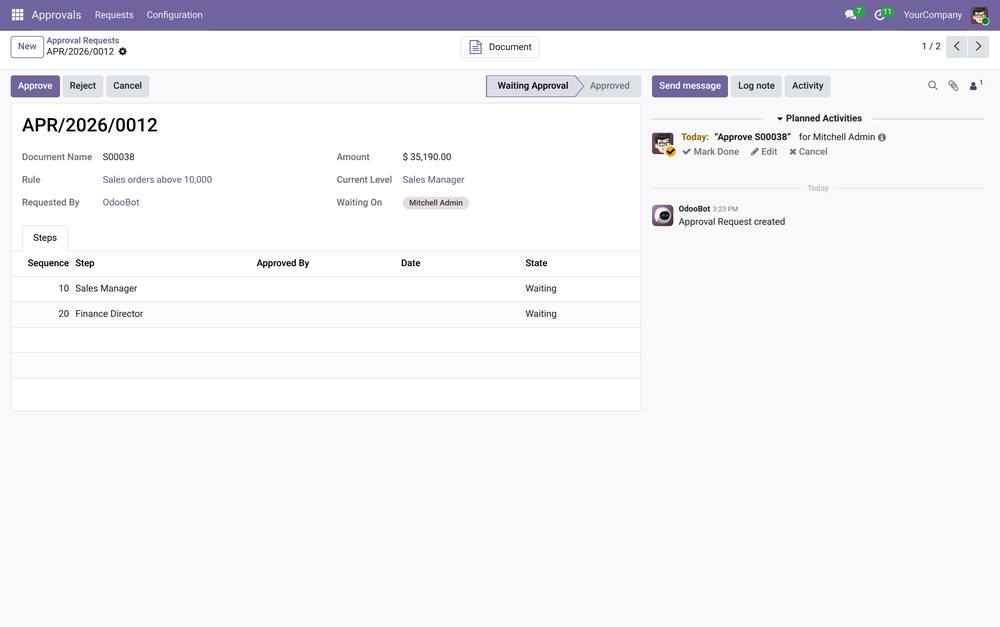The width and height of the screenshot is (1000, 627).
Task: Click the Approve button
Action: pyautogui.click(x=35, y=86)
